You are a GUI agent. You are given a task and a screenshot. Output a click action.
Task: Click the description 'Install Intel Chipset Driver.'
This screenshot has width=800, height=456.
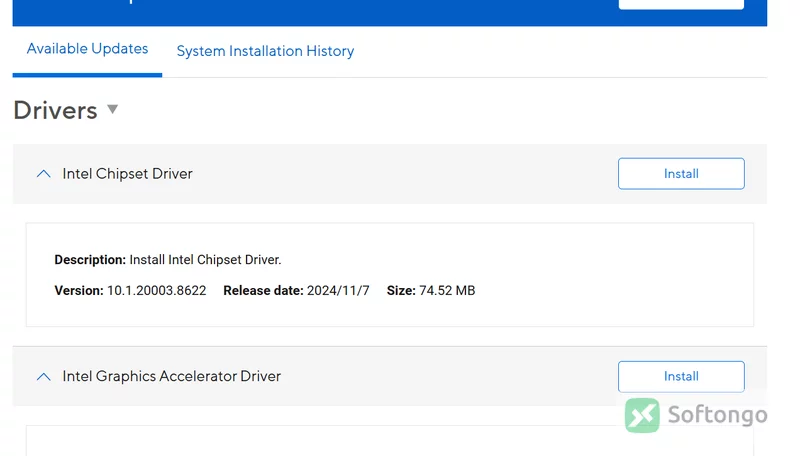[x=205, y=260]
